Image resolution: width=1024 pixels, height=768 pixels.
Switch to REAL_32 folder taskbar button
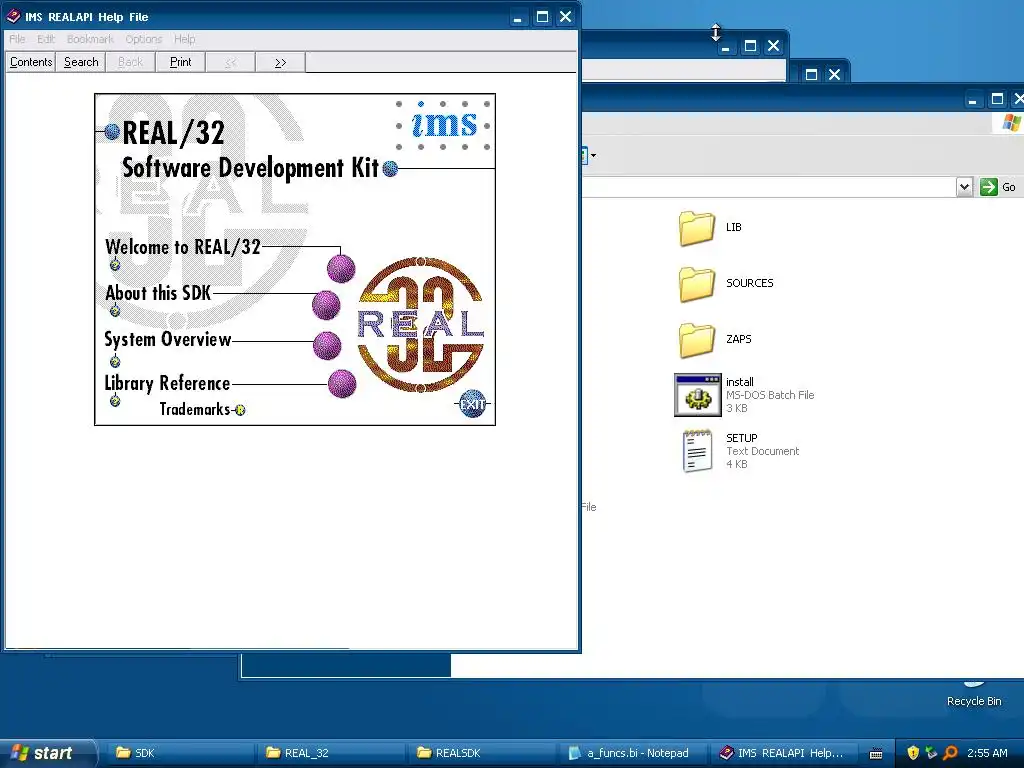pyautogui.click(x=332, y=753)
